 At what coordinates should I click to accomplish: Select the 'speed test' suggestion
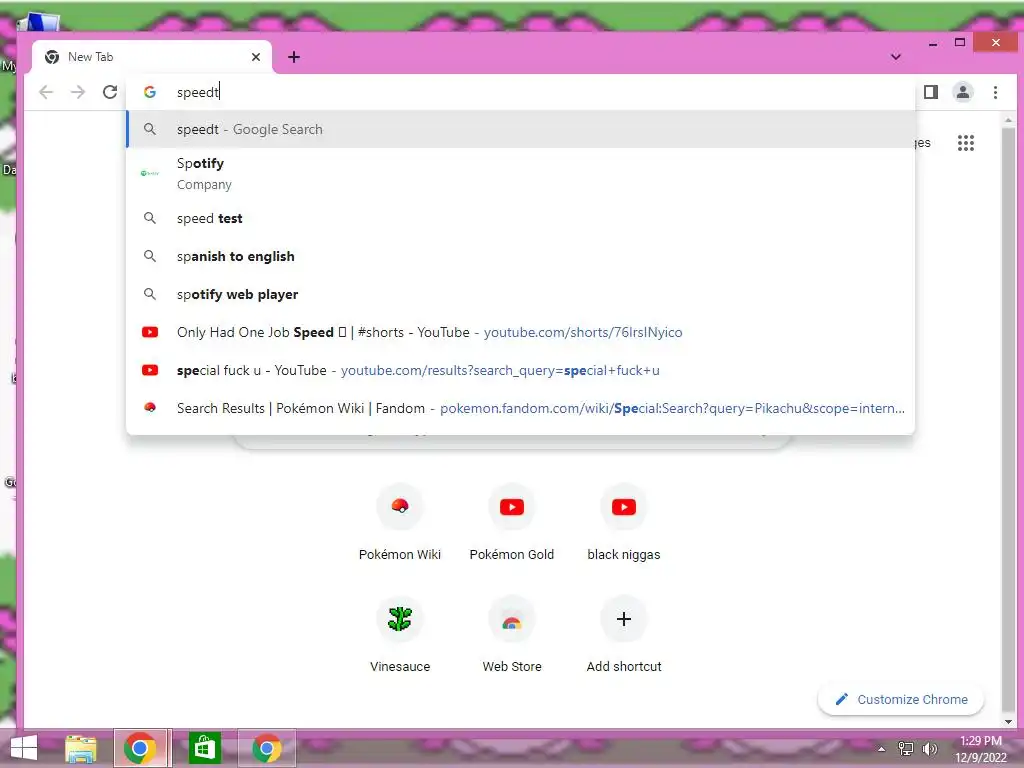click(520, 218)
